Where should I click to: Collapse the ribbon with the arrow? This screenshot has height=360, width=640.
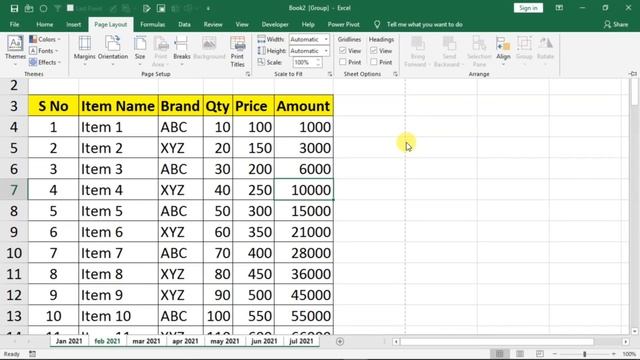[x=633, y=74]
